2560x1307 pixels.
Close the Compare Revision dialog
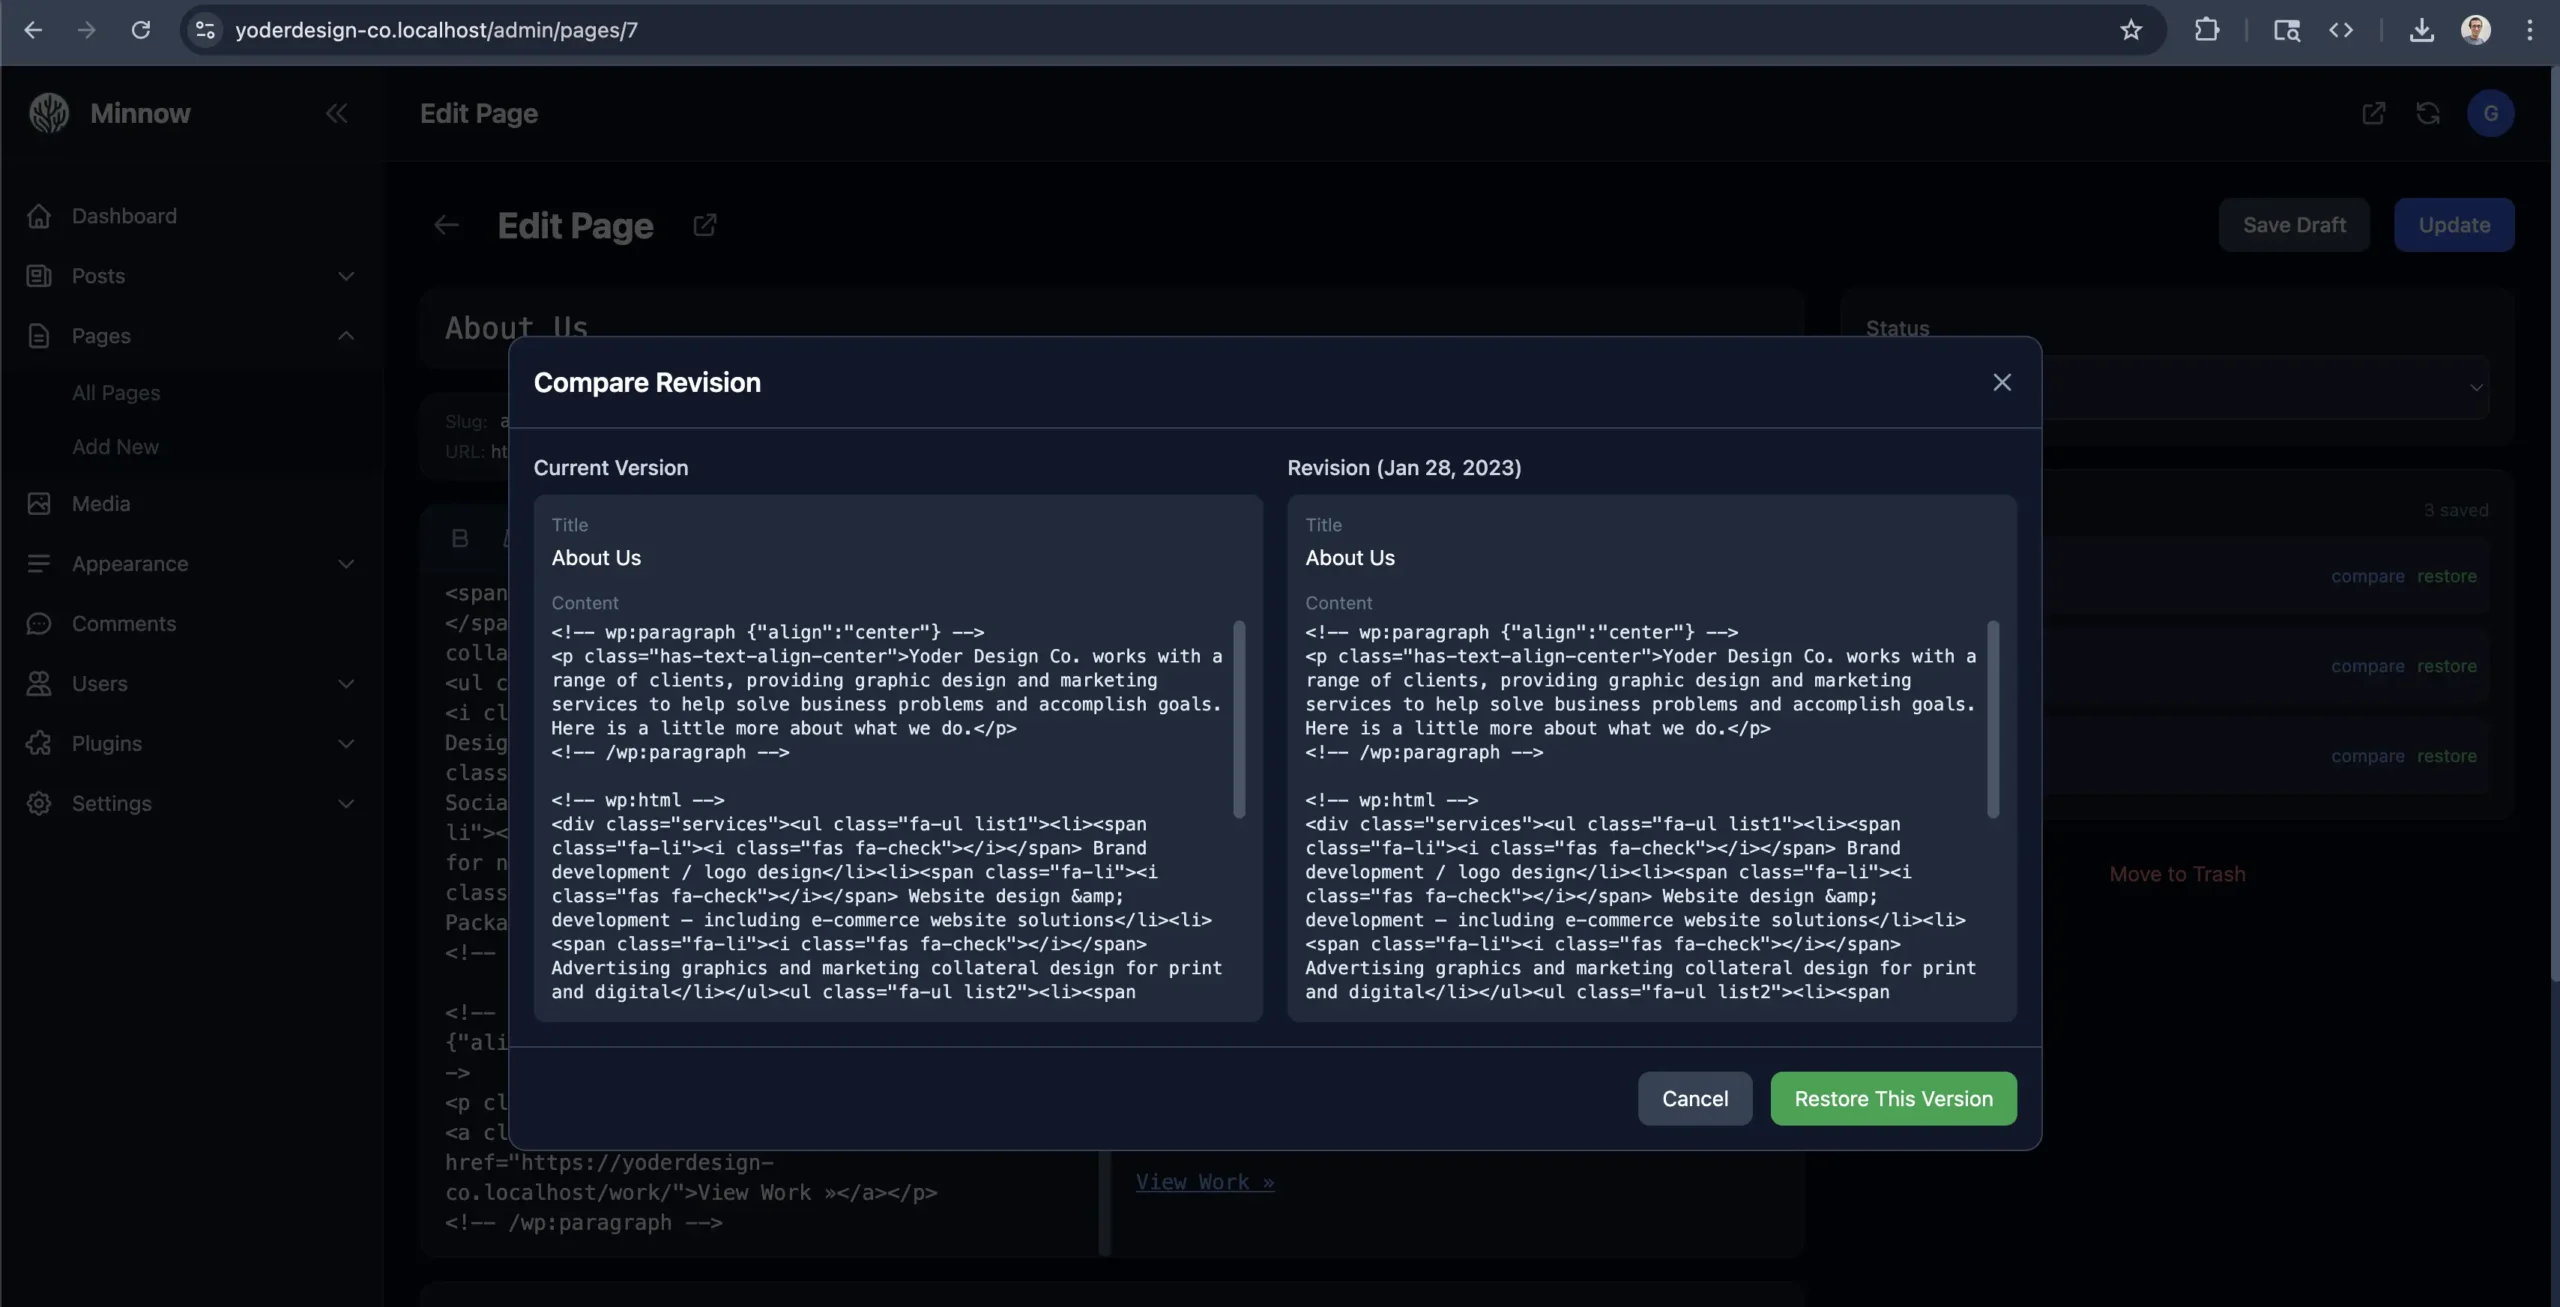pos(2001,382)
